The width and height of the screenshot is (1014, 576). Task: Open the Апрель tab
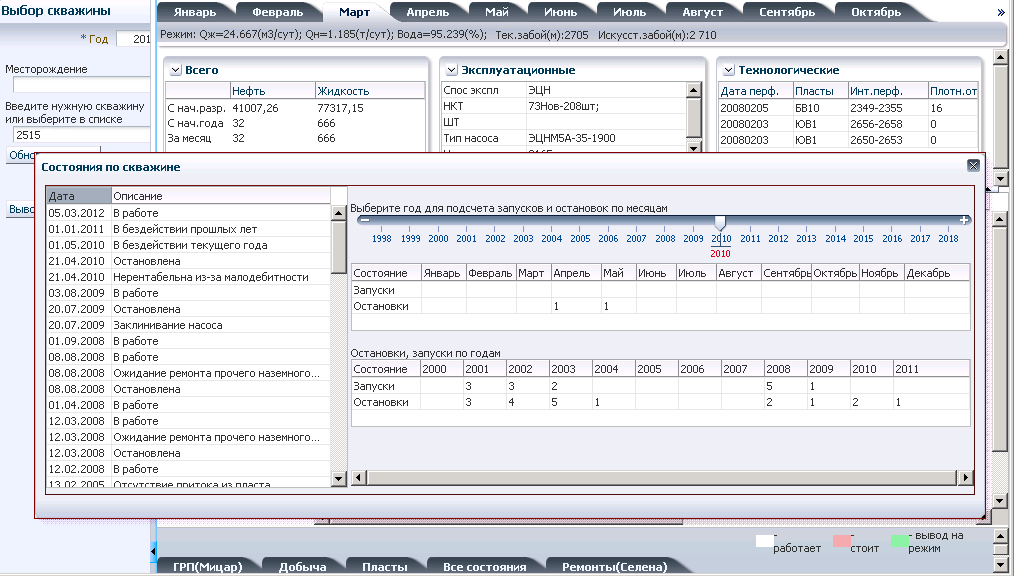click(427, 12)
